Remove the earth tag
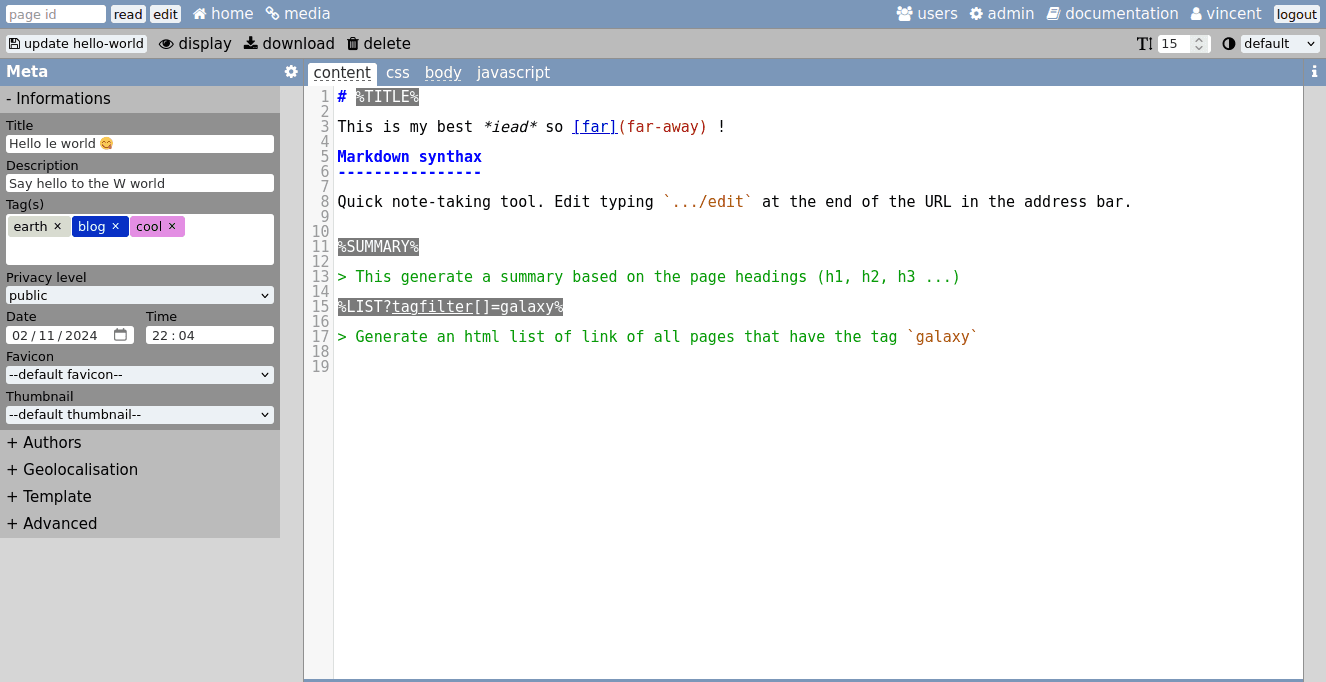The height and width of the screenshot is (682, 1326). tap(57, 226)
